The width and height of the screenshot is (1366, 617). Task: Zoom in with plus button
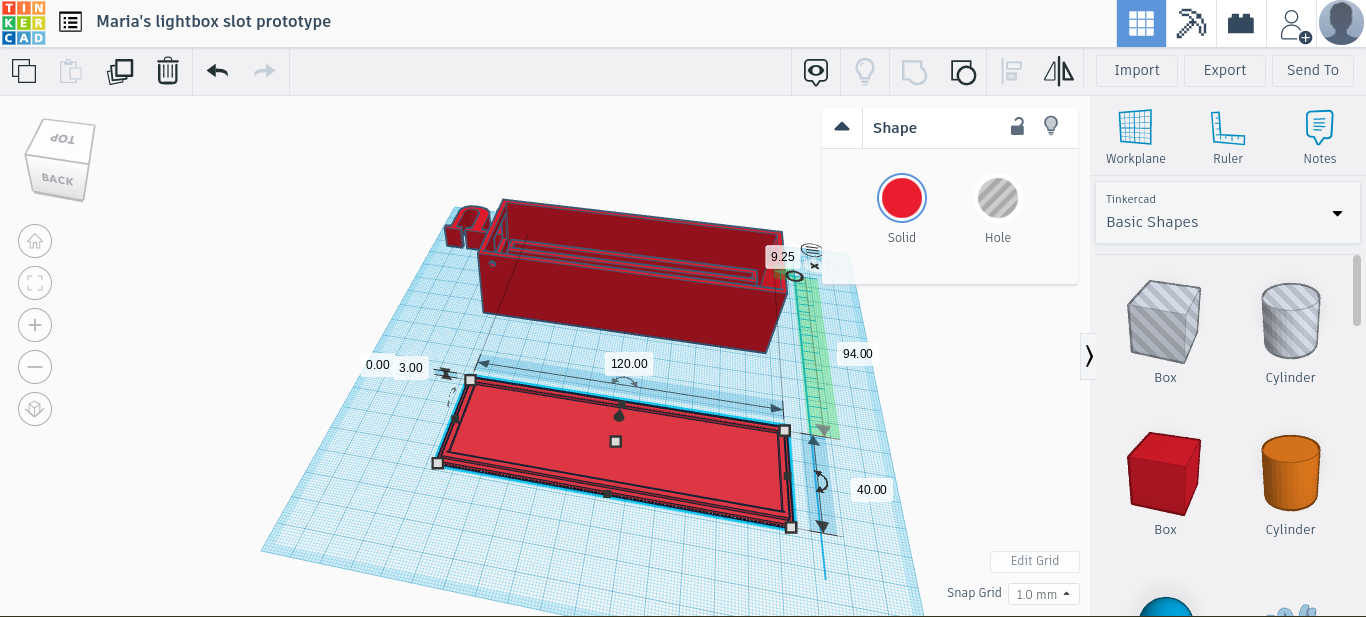point(35,325)
